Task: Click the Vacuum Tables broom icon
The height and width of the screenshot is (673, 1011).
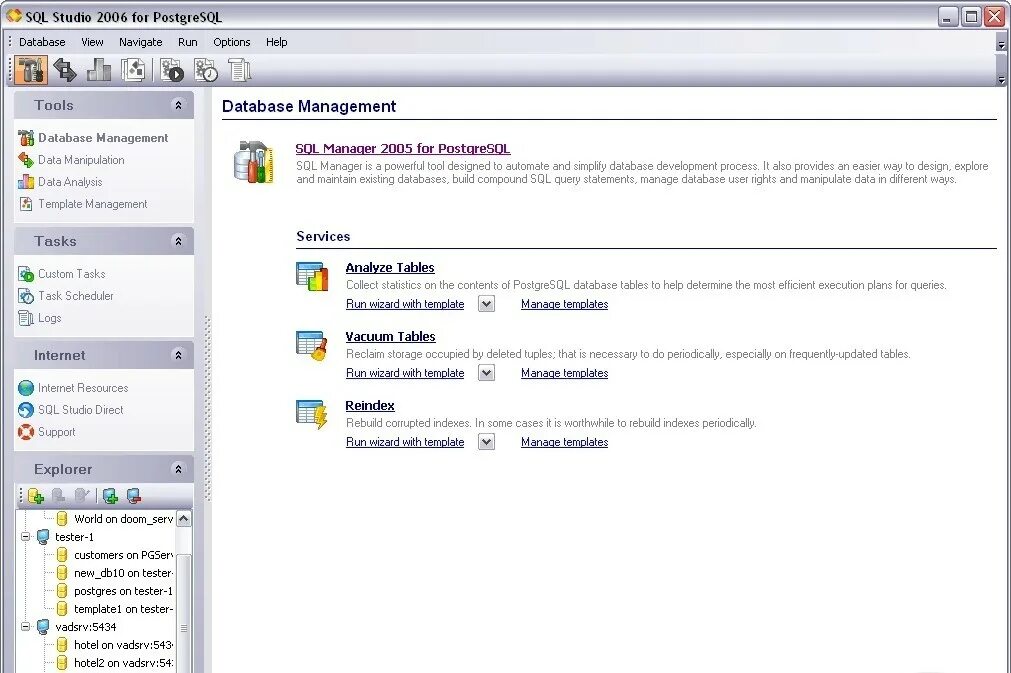Action: pos(312,346)
